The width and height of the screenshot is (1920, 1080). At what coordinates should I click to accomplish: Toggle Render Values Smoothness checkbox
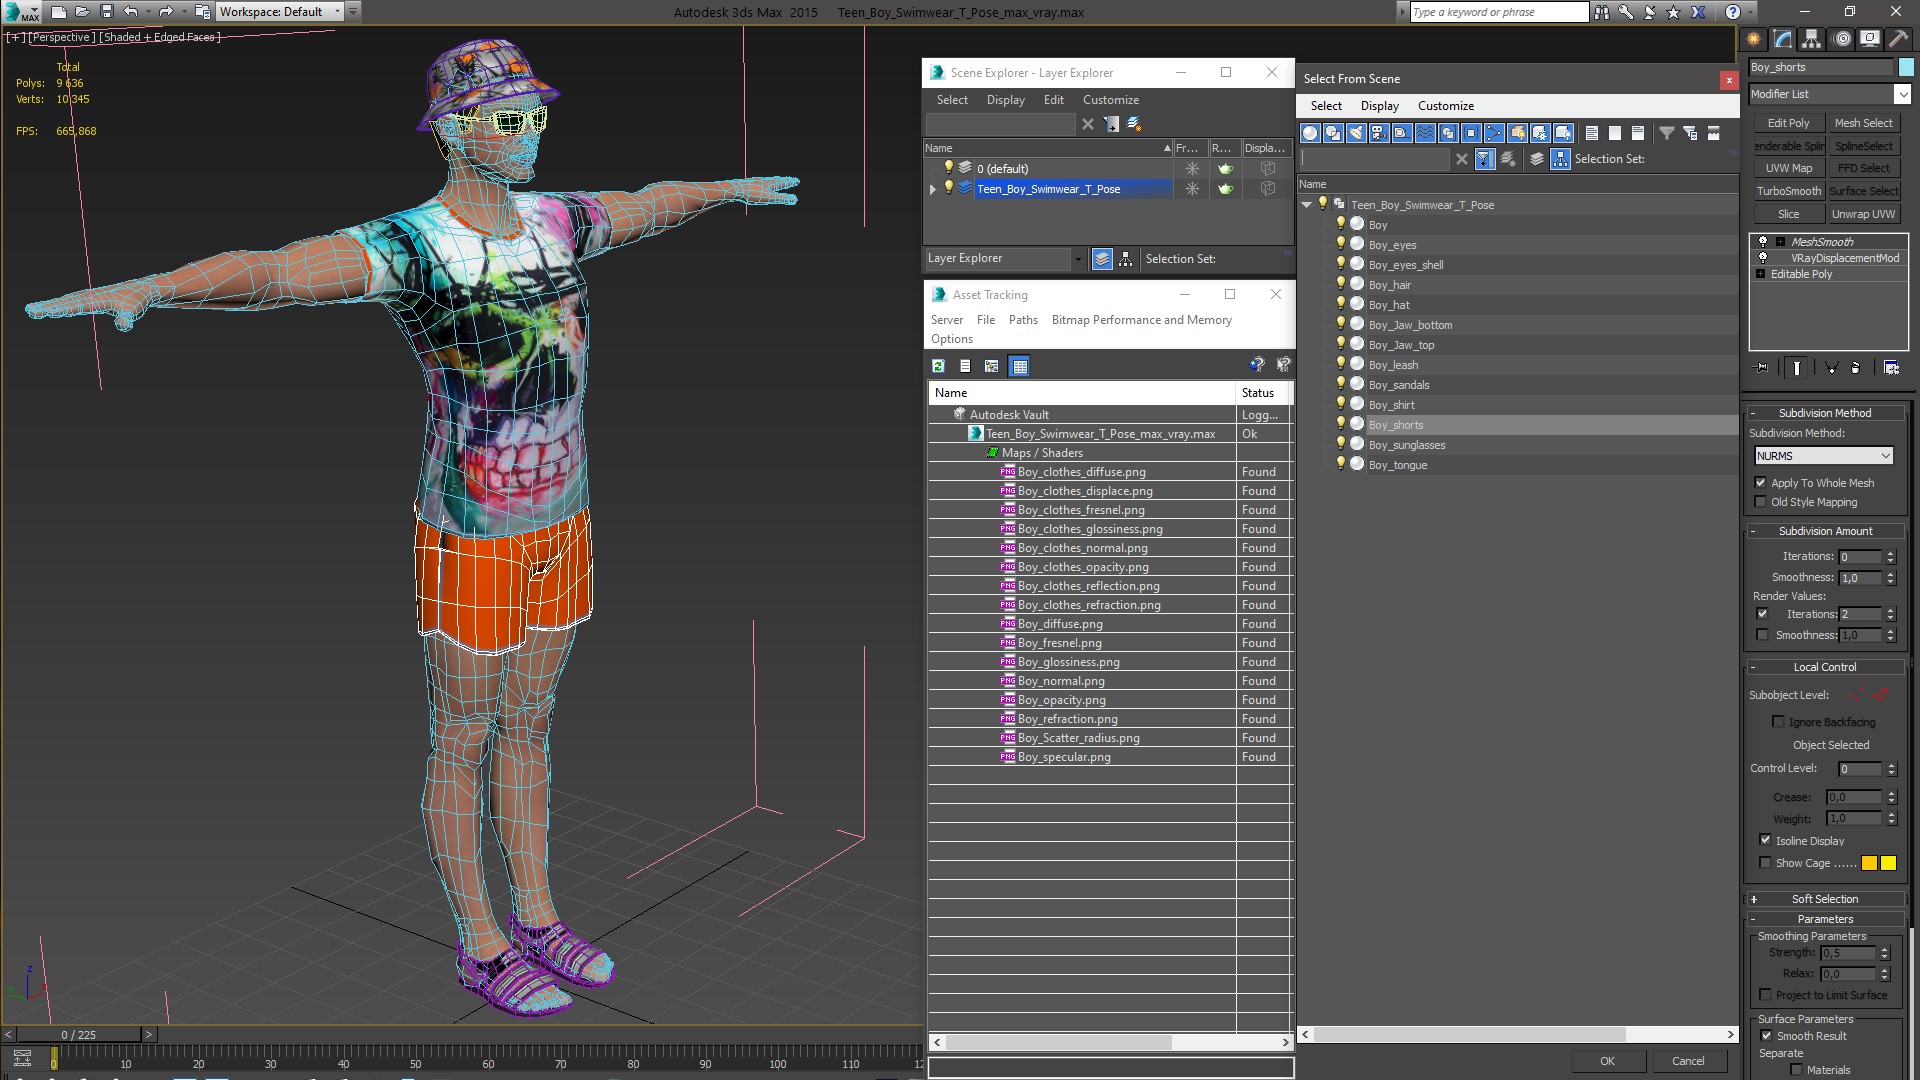click(x=1762, y=635)
